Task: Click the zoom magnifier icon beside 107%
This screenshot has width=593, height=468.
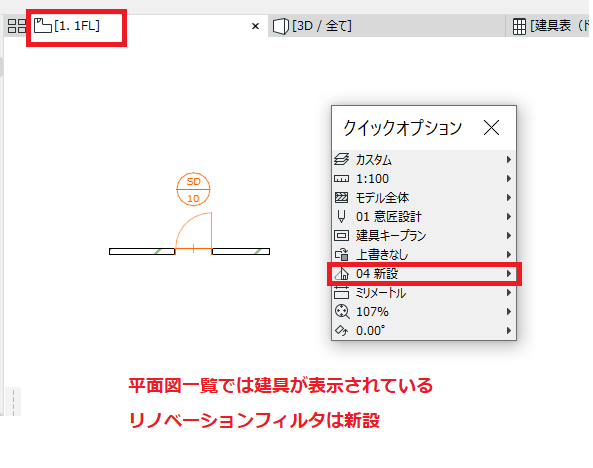Action: point(342,312)
